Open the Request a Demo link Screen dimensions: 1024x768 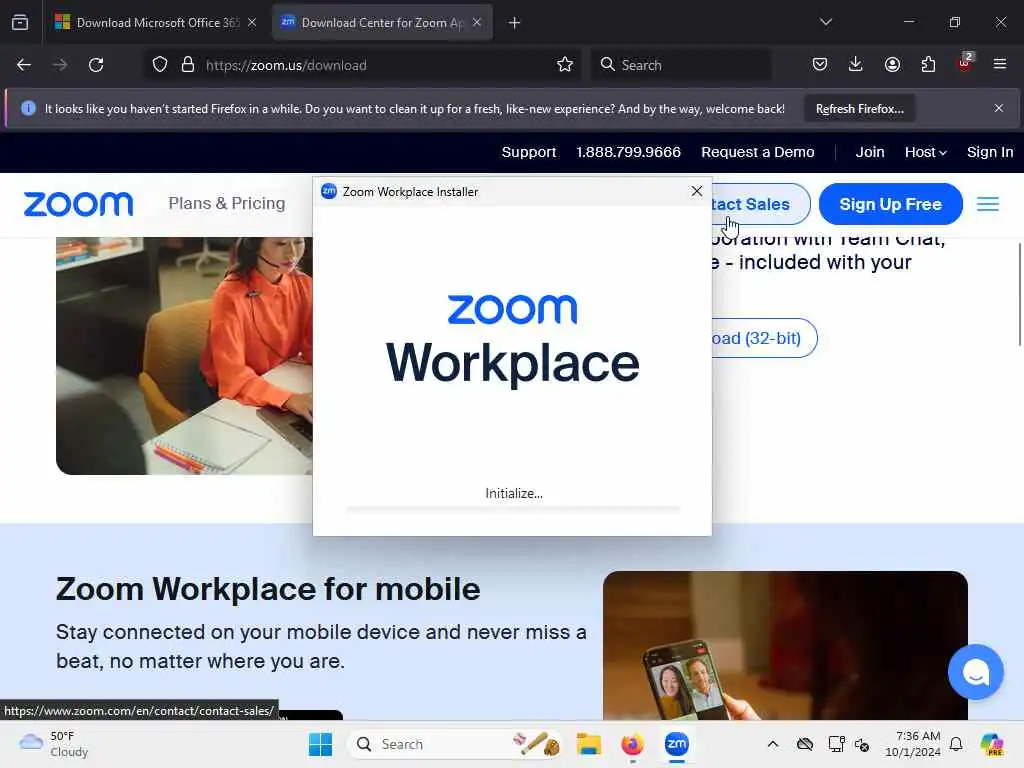coord(758,152)
